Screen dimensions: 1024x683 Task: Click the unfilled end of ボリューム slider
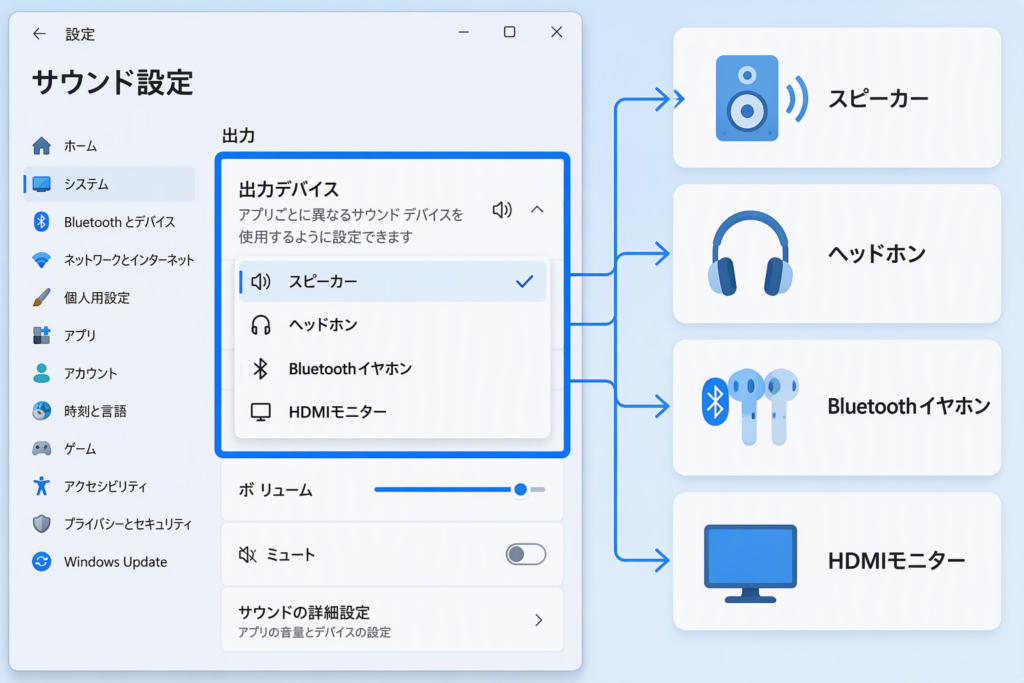coord(537,489)
